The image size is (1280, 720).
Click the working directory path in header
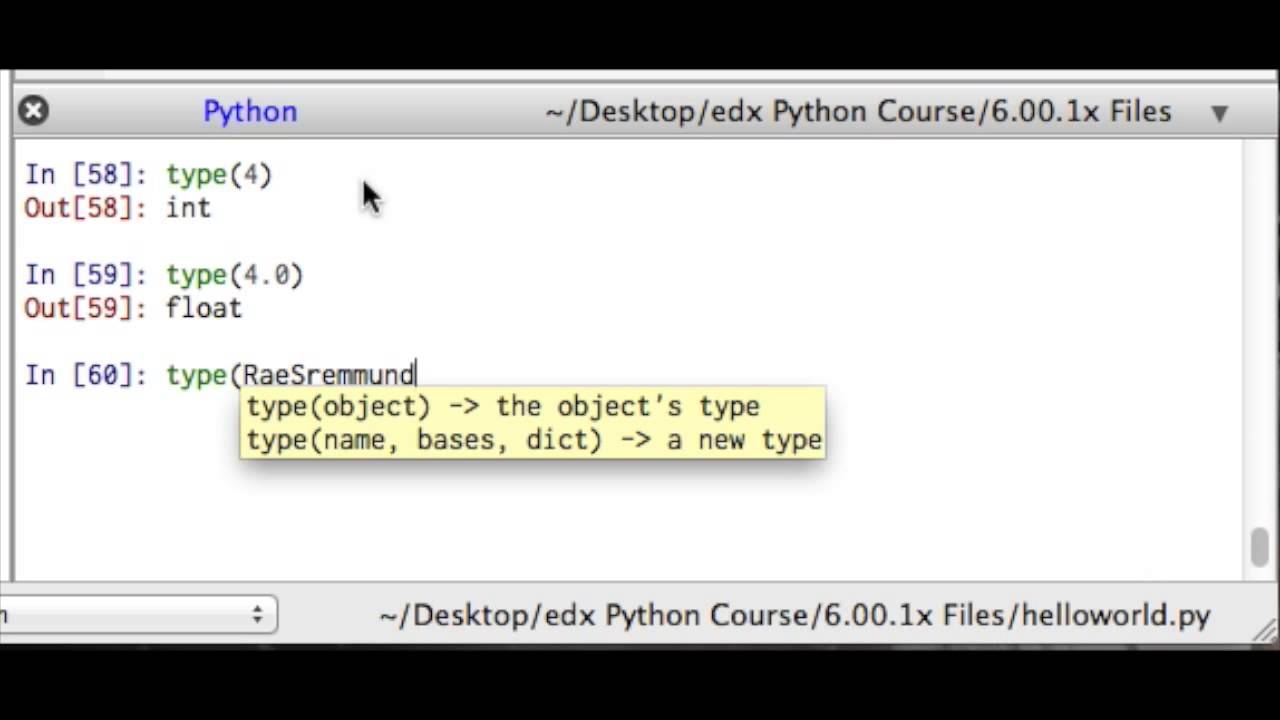[x=858, y=111]
